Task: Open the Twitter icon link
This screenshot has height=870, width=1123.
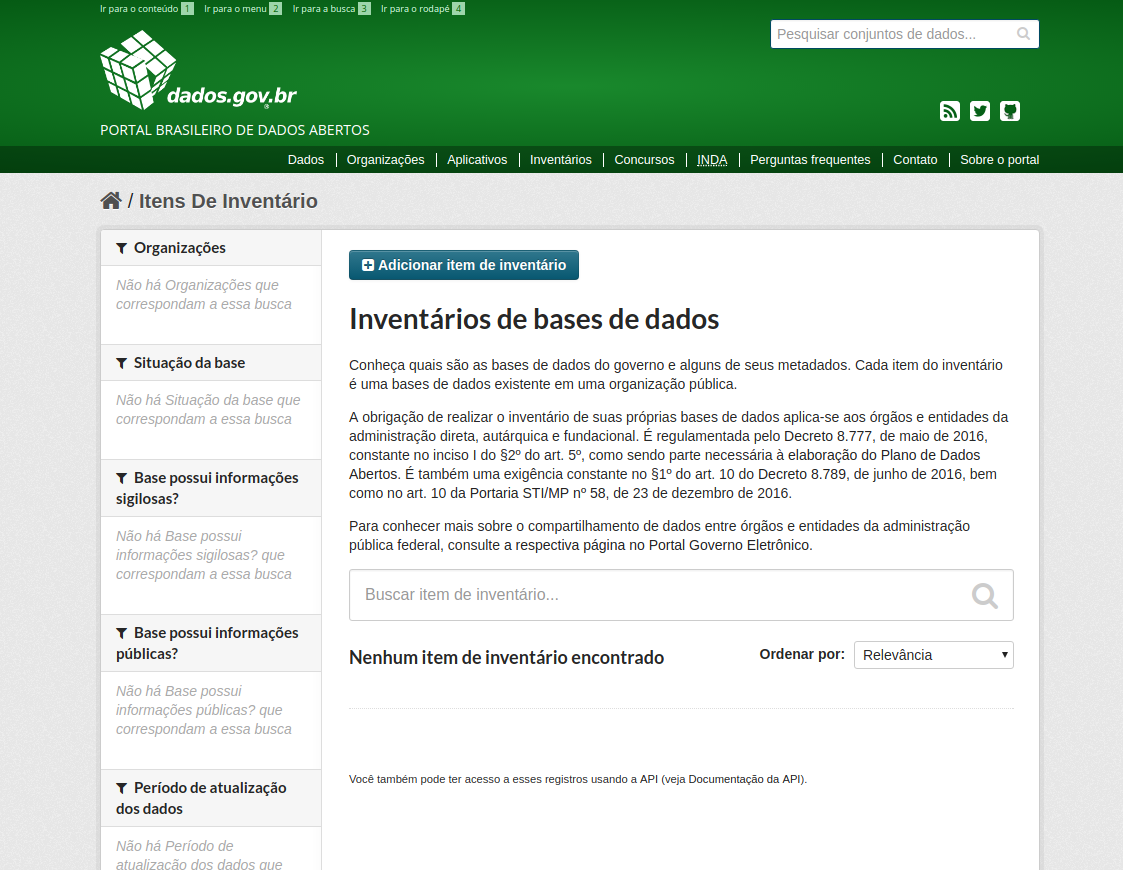Action: coord(980,111)
